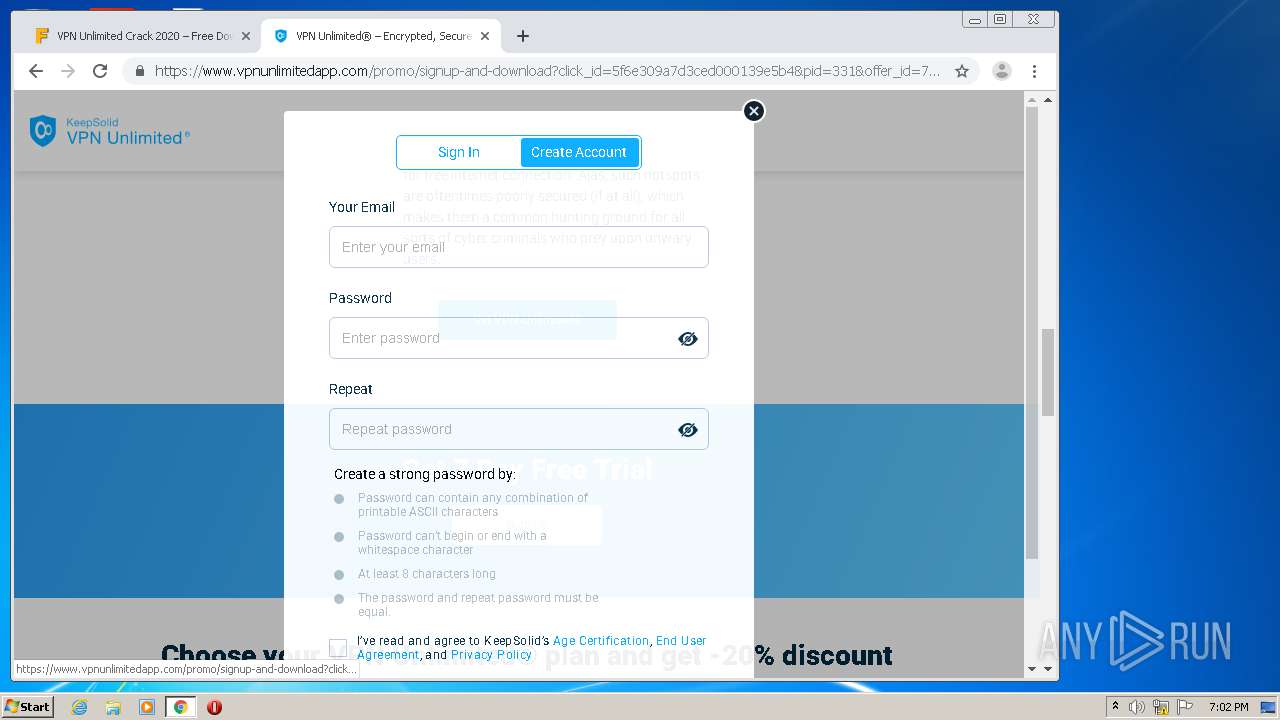
Task: Close the VPN Unlimited Encrypted tab
Action: [x=485, y=36]
